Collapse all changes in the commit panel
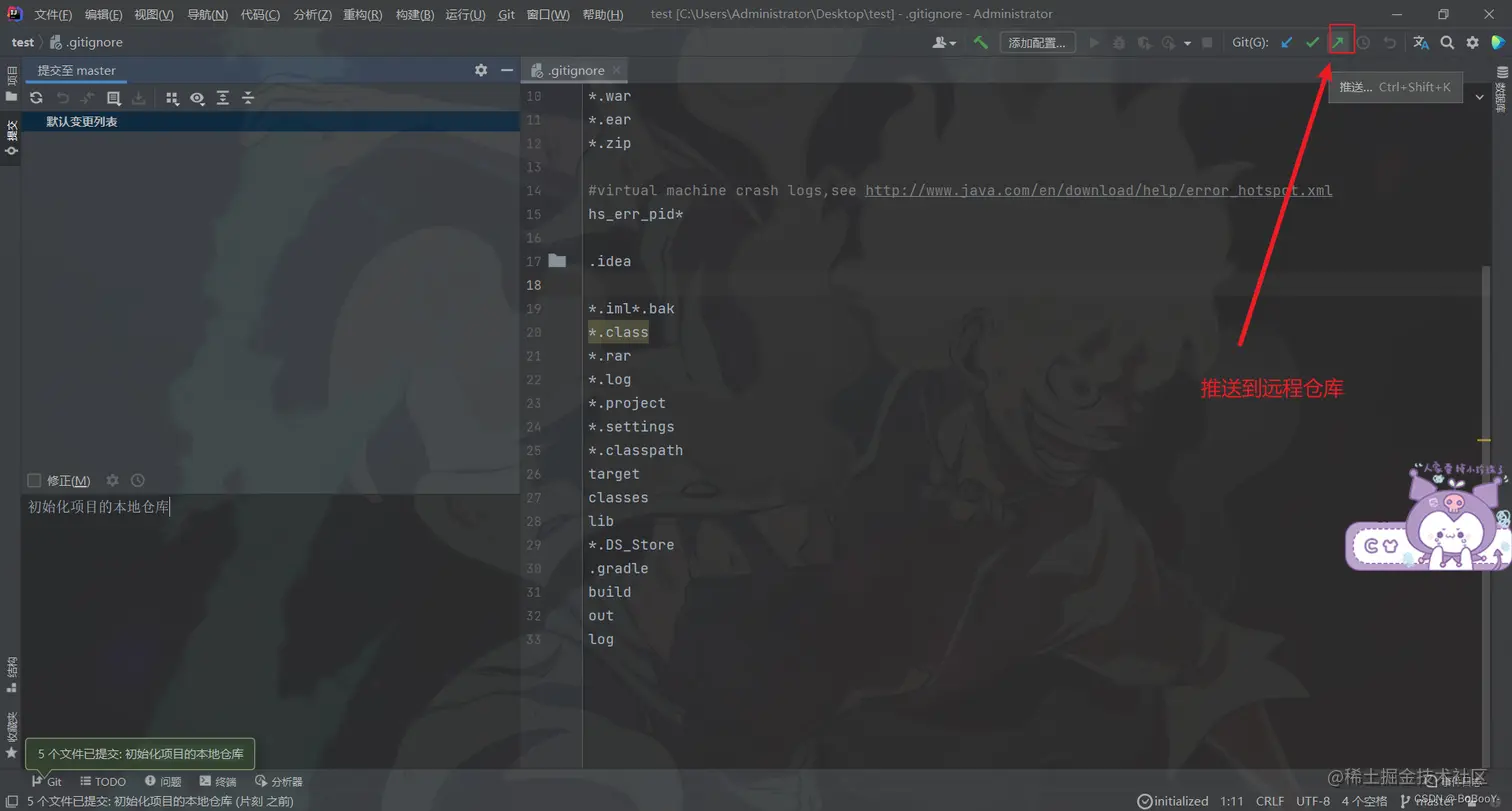This screenshot has height=811, width=1512. 248,98
